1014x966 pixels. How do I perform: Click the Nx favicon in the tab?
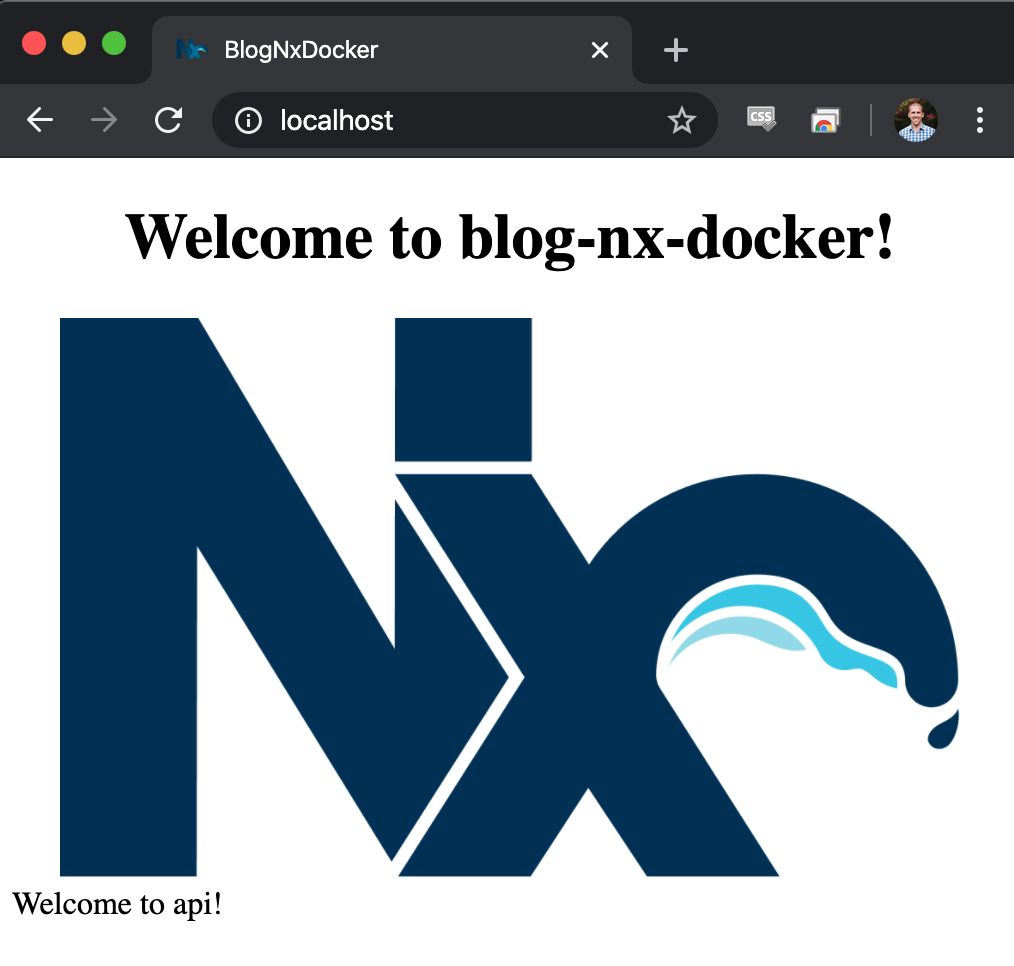(x=191, y=49)
